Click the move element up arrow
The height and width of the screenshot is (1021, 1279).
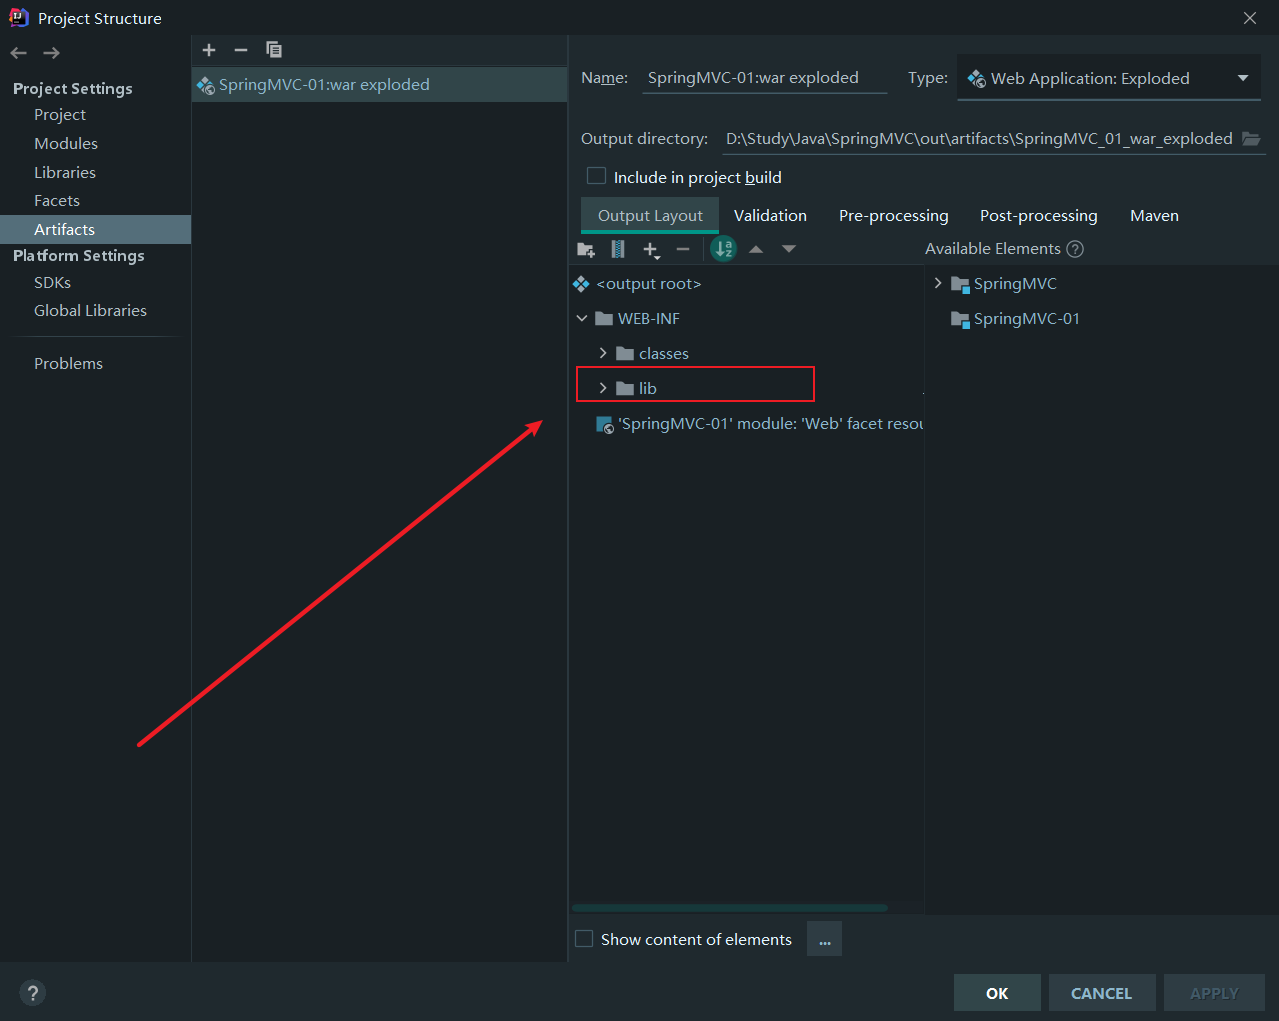756,249
